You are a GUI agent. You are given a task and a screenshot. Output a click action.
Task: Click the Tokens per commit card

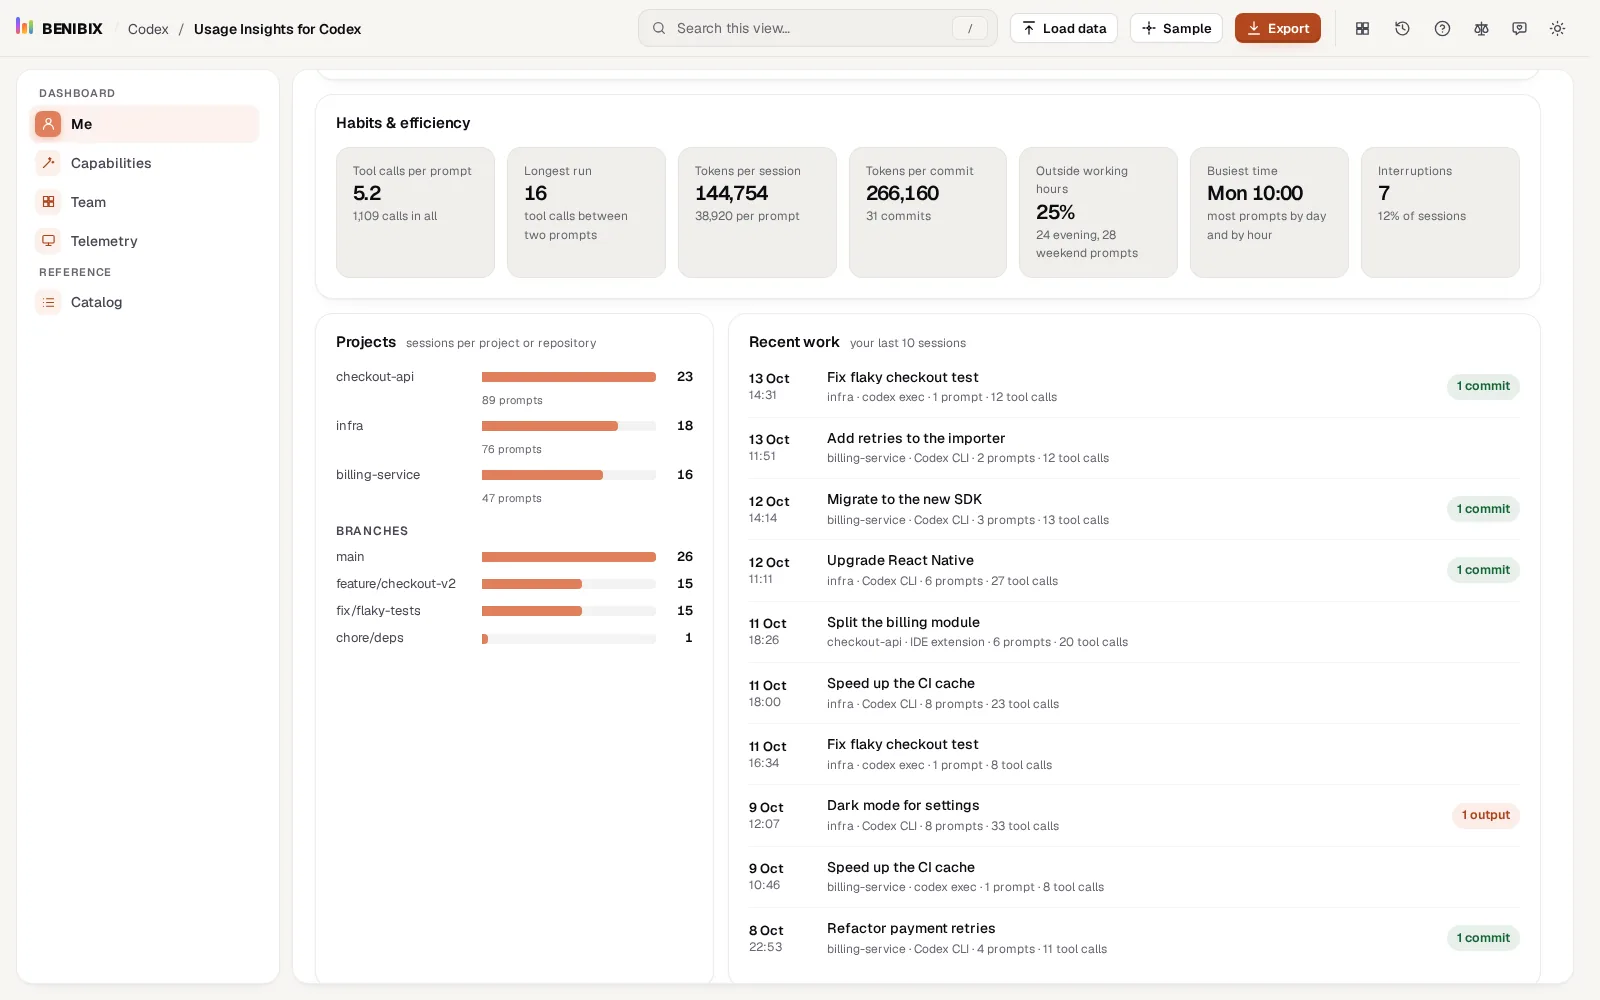coord(928,212)
